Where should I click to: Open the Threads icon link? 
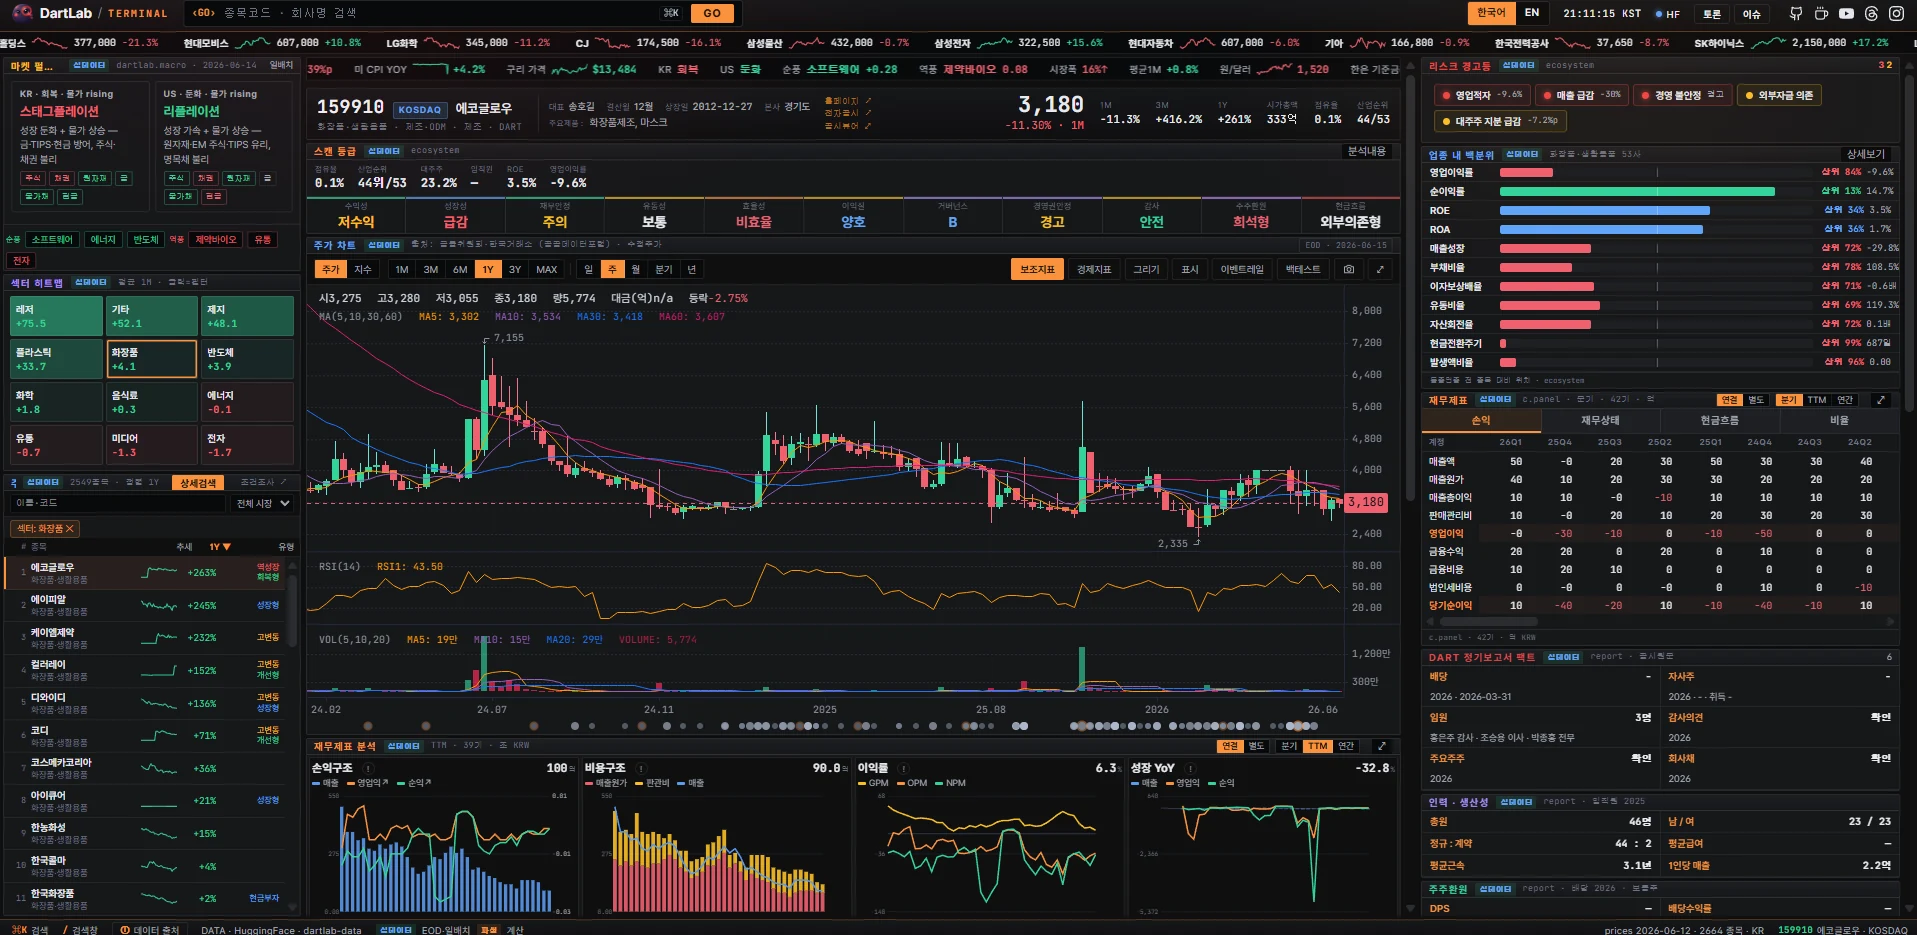point(1871,13)
